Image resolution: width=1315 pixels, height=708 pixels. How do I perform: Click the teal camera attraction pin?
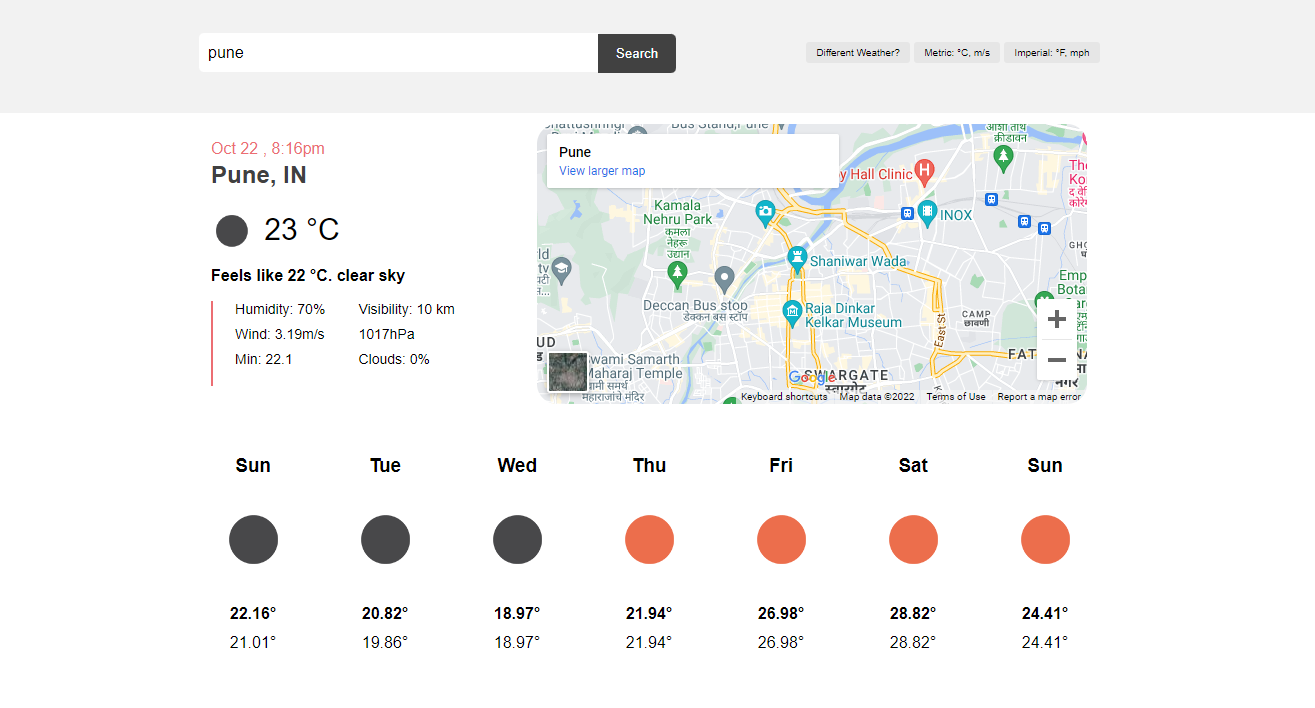pyautogui.click(x=765, y=211)
